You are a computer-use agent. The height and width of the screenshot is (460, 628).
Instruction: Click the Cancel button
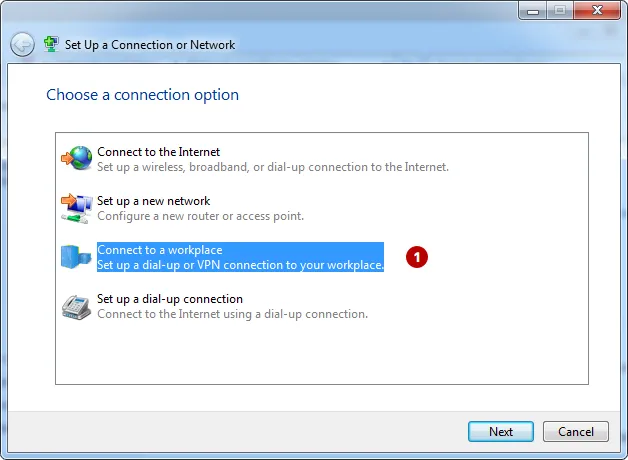[x=576, y=432]
